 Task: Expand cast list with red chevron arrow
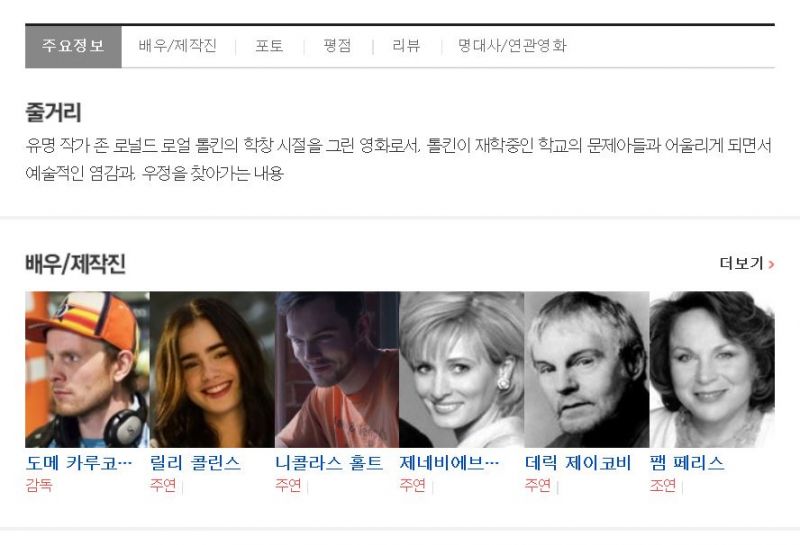tap(771, 264)
